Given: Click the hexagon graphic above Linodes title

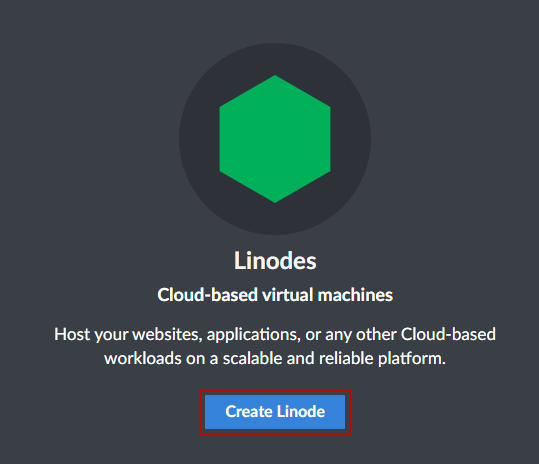Looking at the screenshot, I should pyautogui.click(x=275, y=139).
